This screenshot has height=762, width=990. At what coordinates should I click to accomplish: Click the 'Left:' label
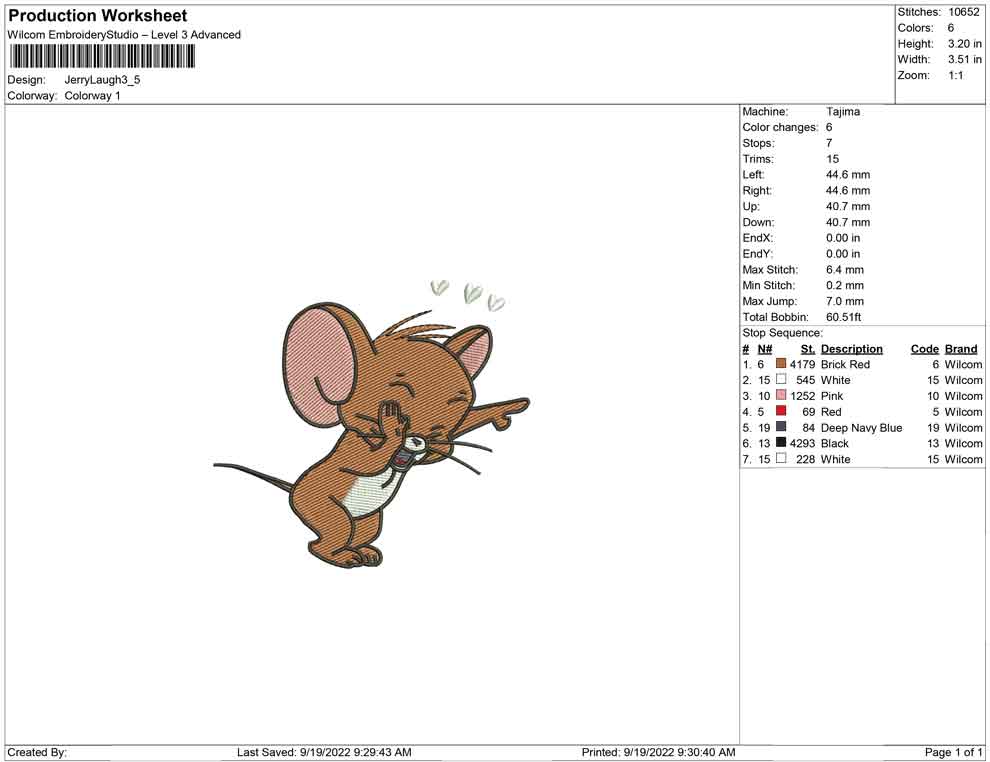coord(753,175)
